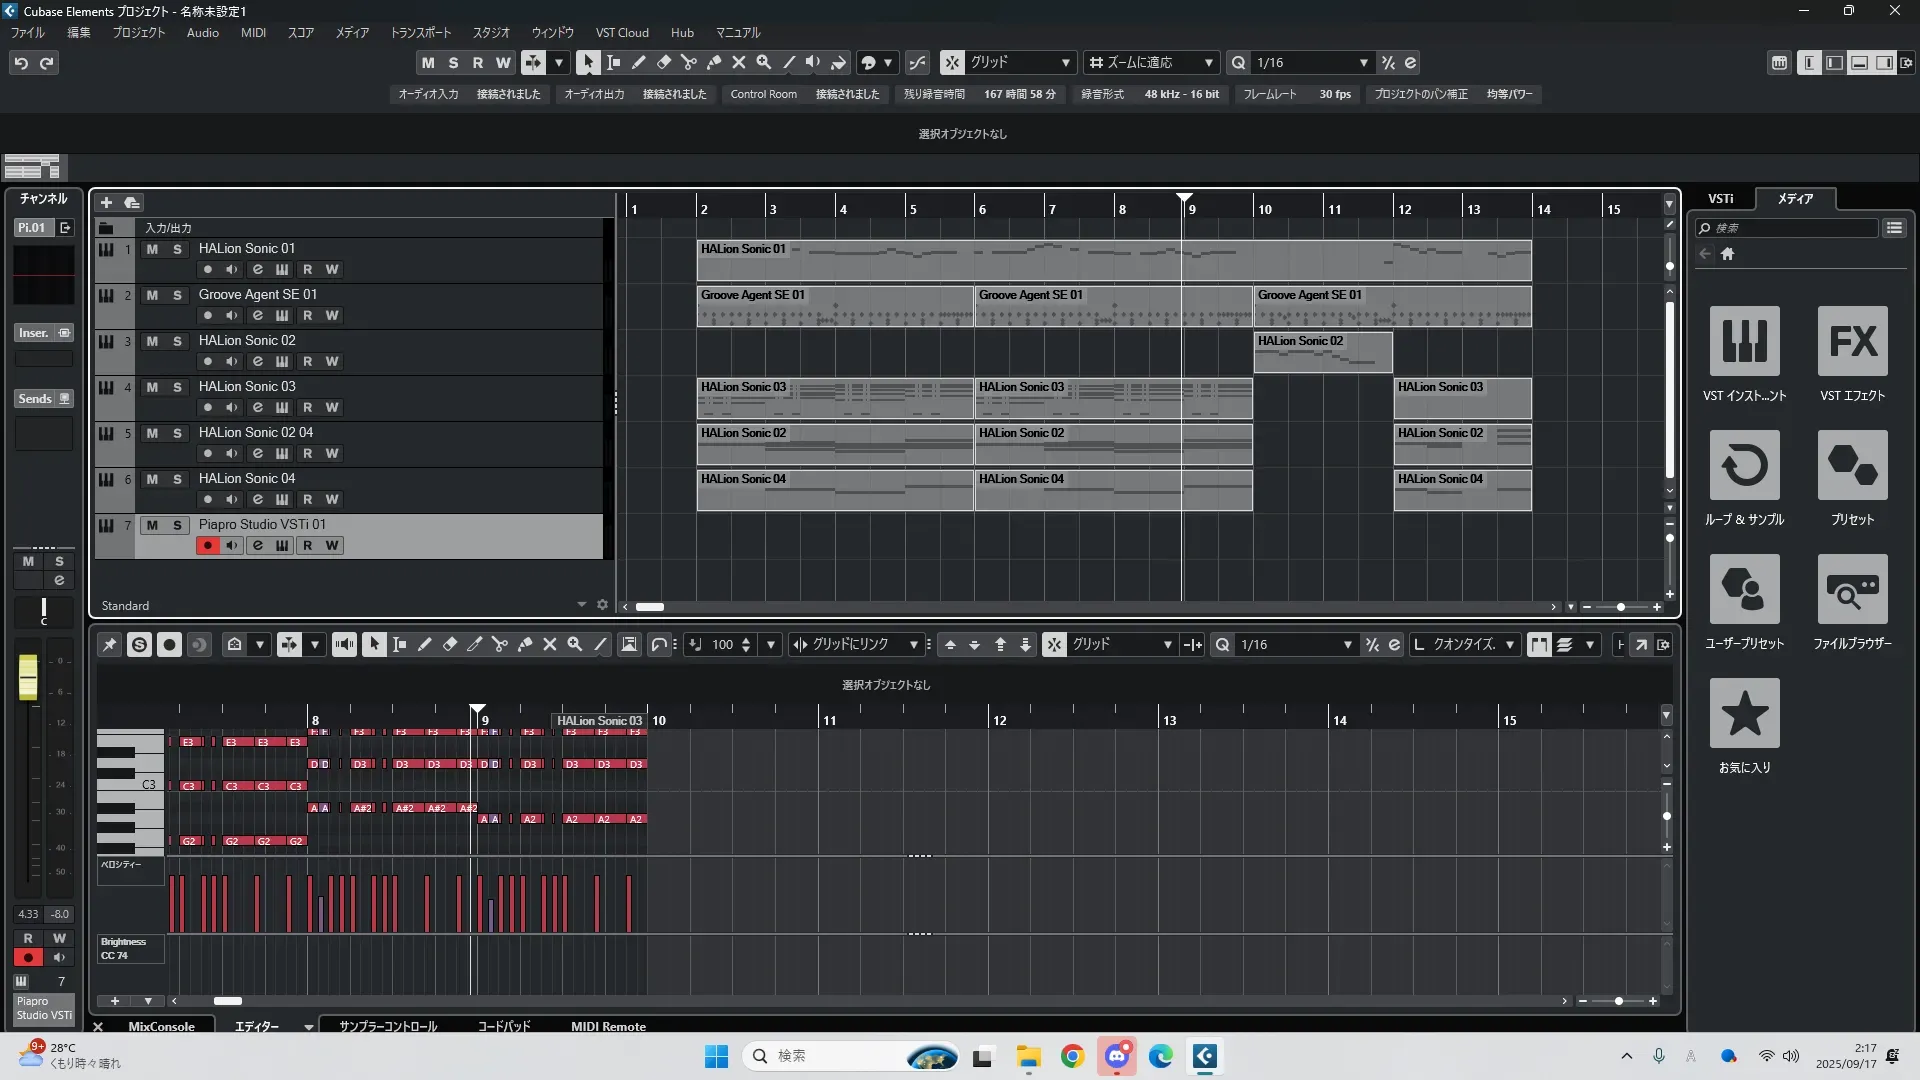Select the Eraser tool in main toolbar
The width and height of the screenshot is (1920, 1080).
pyautogui.click(x=664, y=62)
